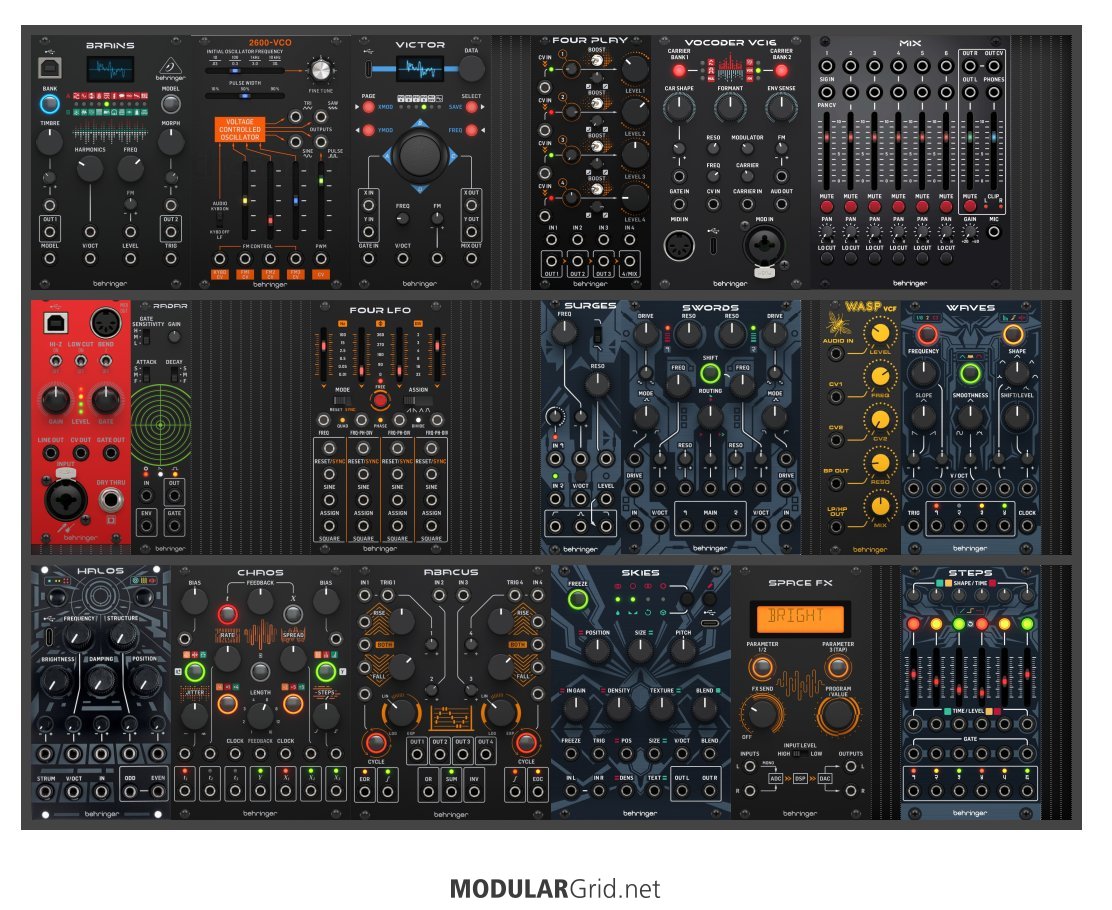Click the AUD OUT jack on Vocoder VC16
1112x910 pixels.
(x=782, y=204)
